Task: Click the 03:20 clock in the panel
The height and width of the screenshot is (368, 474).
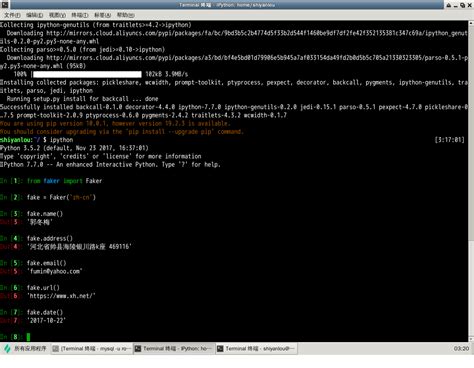Action: point(461,349)
